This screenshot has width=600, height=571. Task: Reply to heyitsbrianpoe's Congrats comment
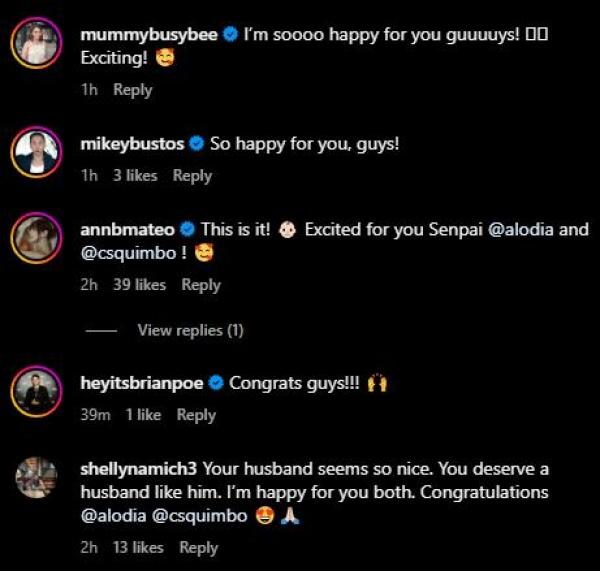coord(196,415)
